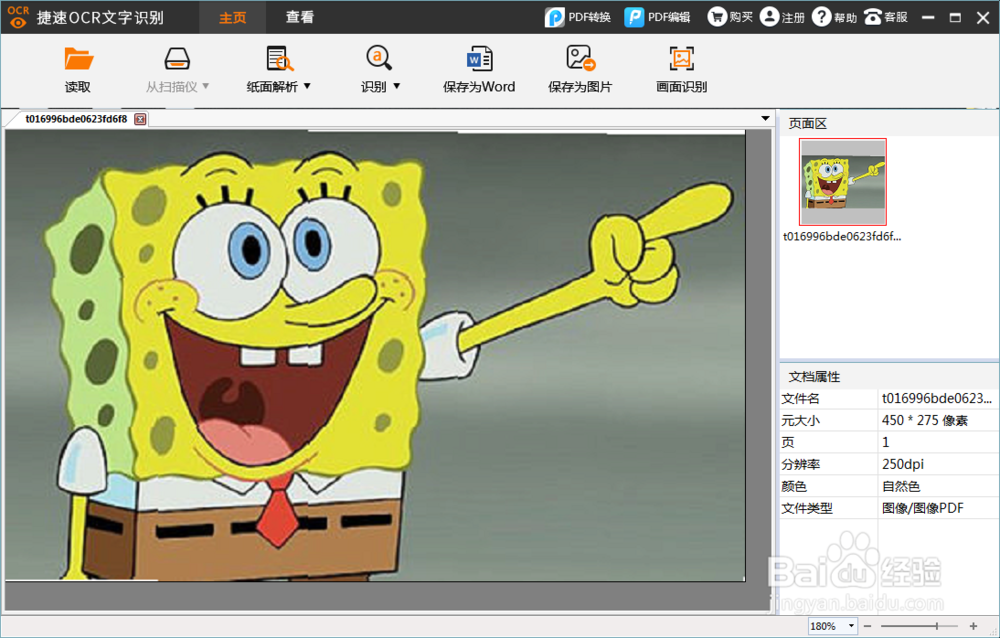The image size is (1000, 638).
Task: Expand the 从扫描仪 dropdown arrow
Action: (x=205, y=86)
